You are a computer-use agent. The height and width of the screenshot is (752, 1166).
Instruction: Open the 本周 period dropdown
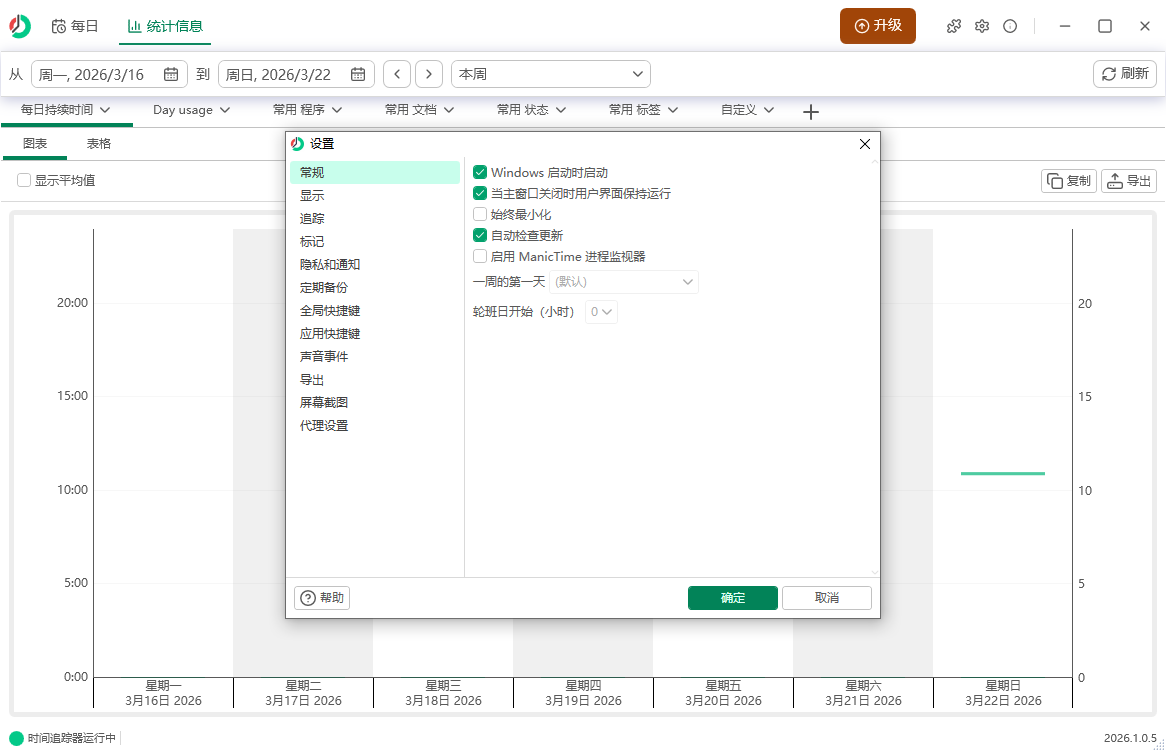[x=550, y=73]
